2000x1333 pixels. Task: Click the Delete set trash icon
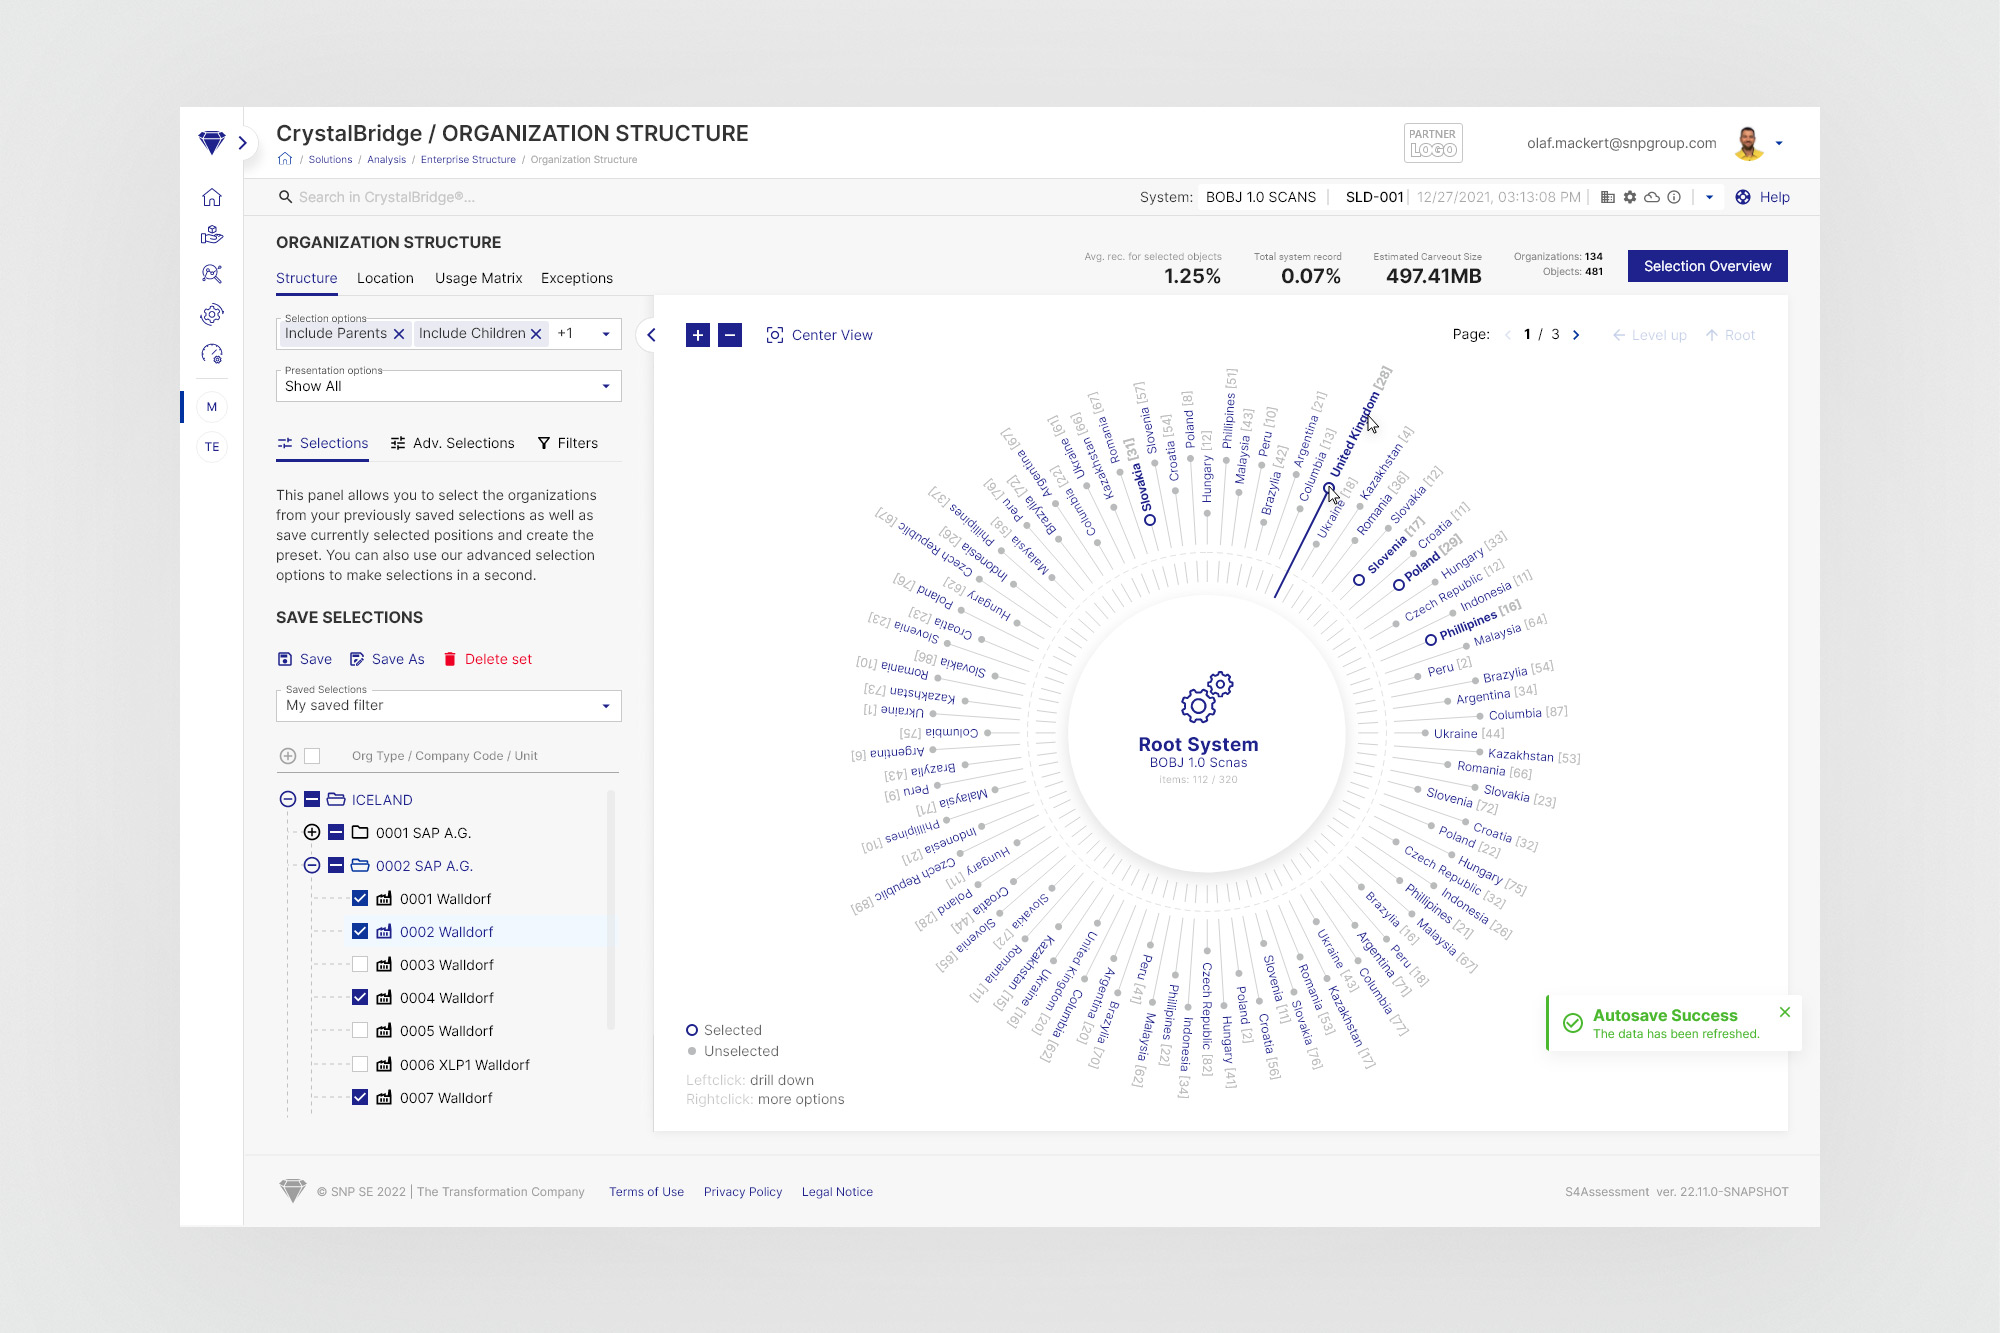tap(450, 659)
